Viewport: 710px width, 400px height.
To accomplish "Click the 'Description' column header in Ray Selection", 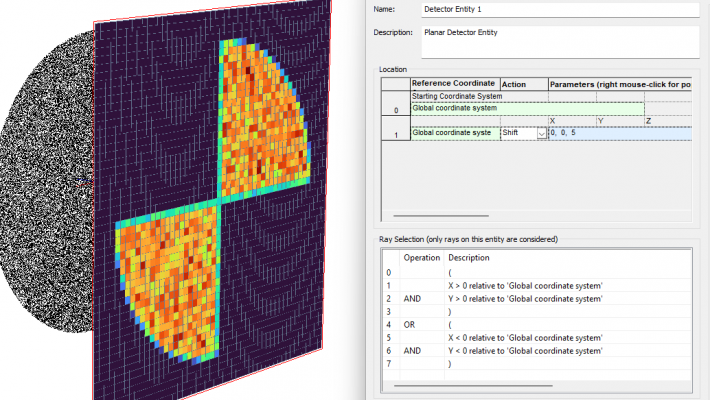I will (469, 258).
